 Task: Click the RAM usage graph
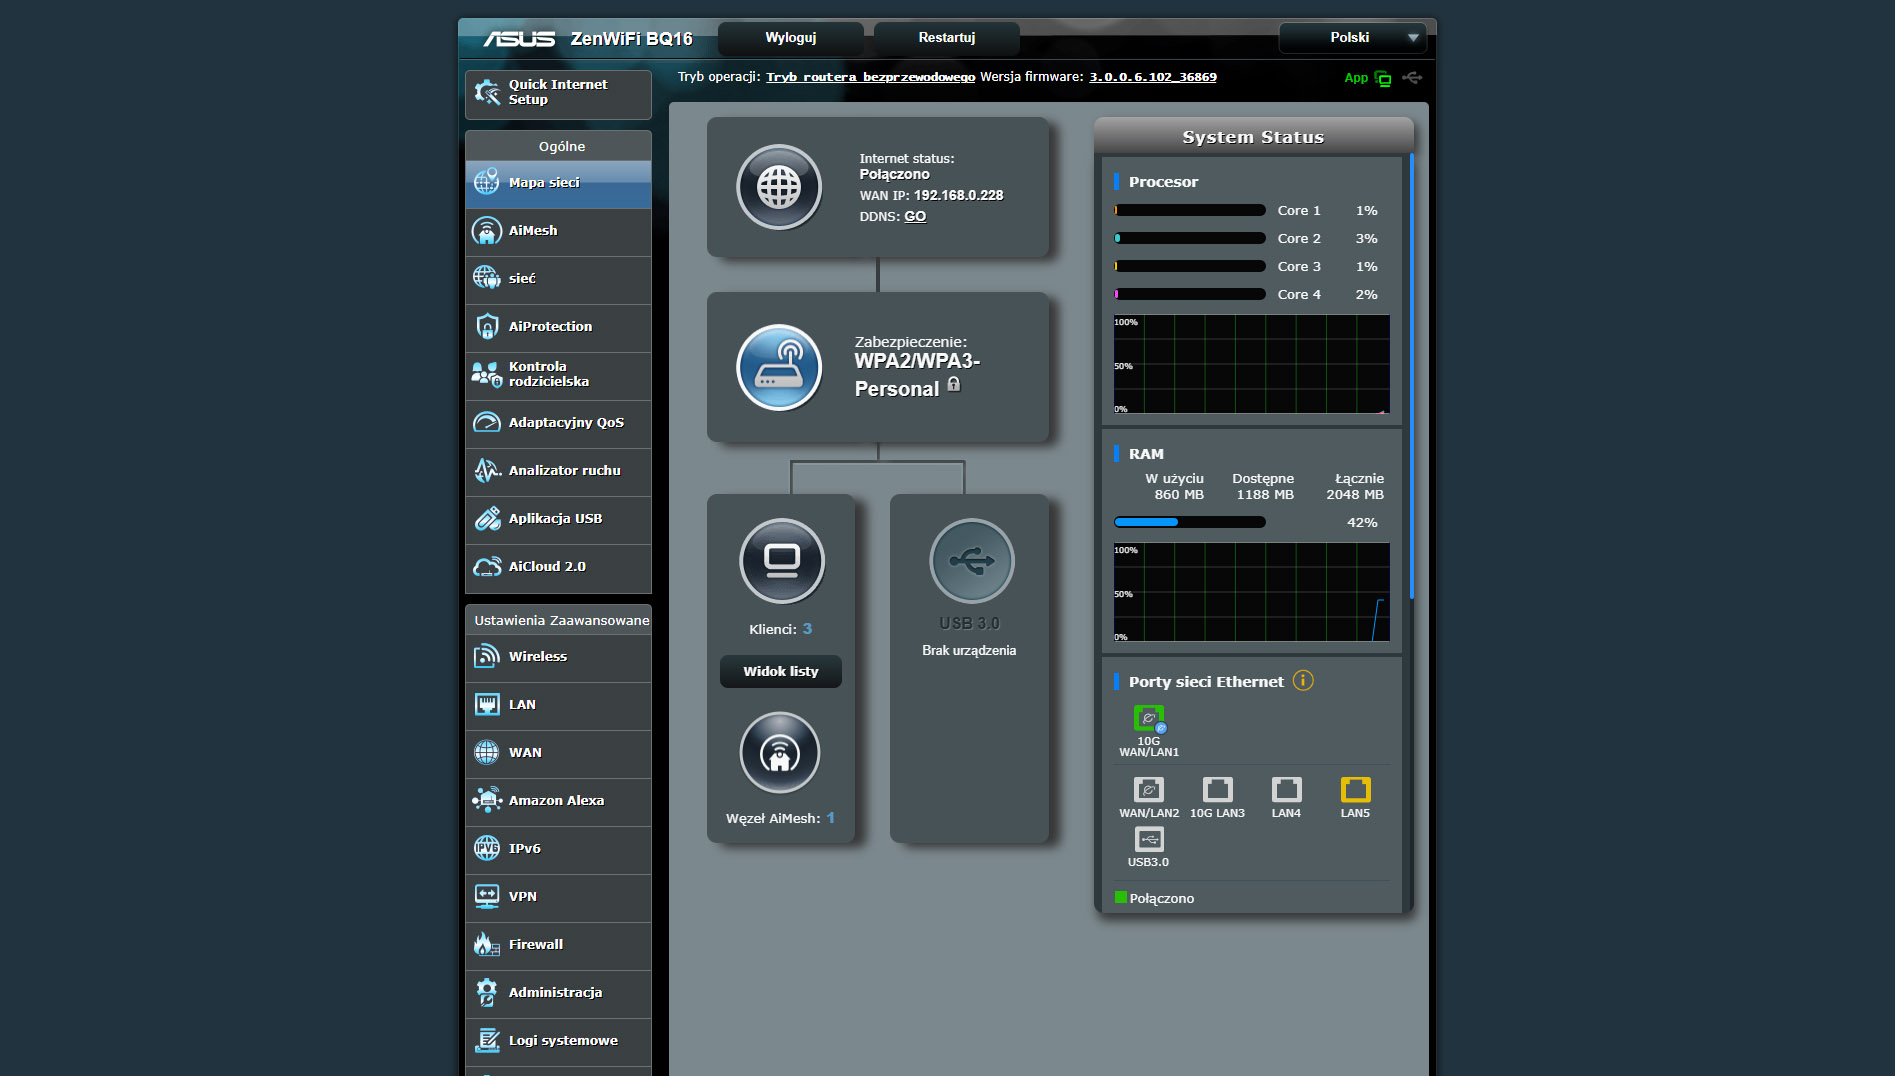click(1252, 592)
